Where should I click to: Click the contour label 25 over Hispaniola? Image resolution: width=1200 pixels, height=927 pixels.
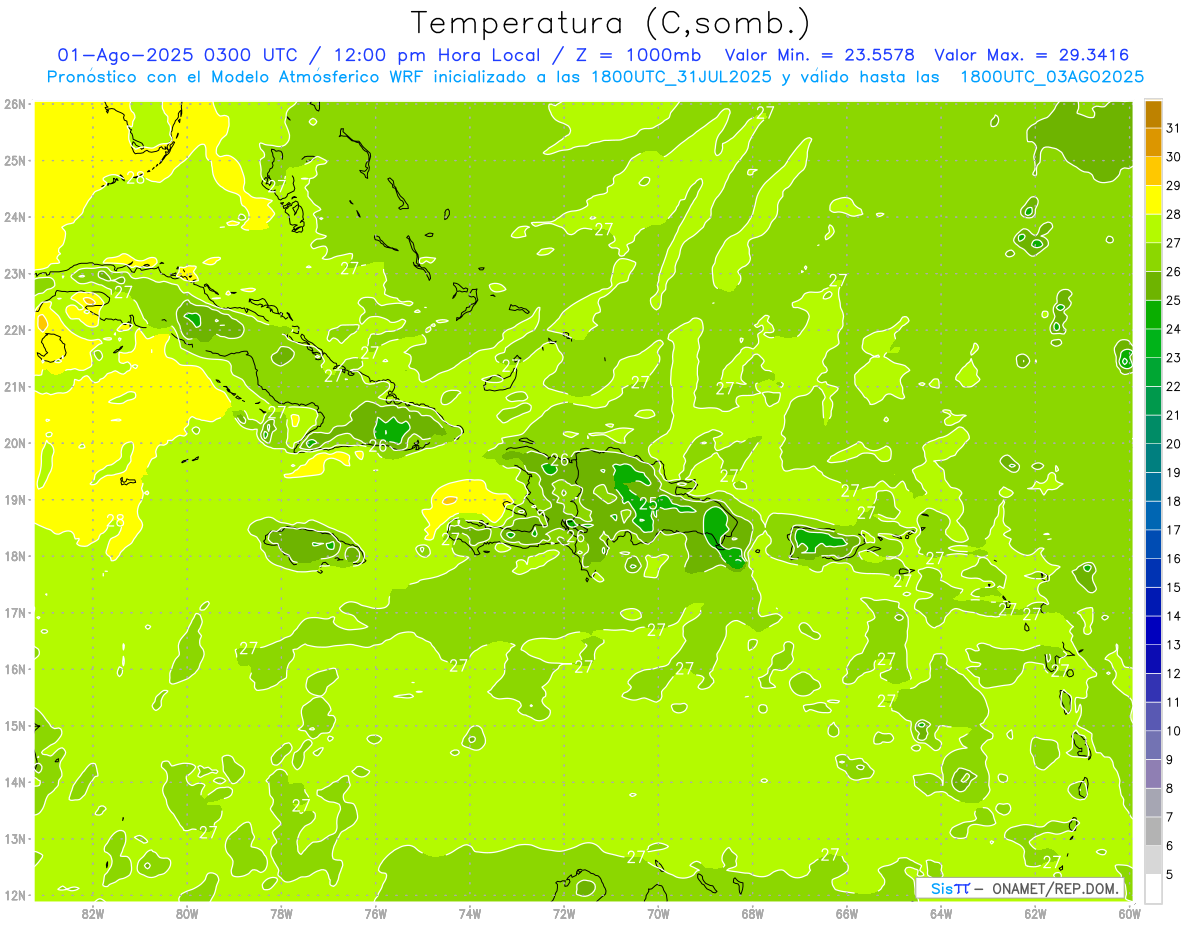648,504
